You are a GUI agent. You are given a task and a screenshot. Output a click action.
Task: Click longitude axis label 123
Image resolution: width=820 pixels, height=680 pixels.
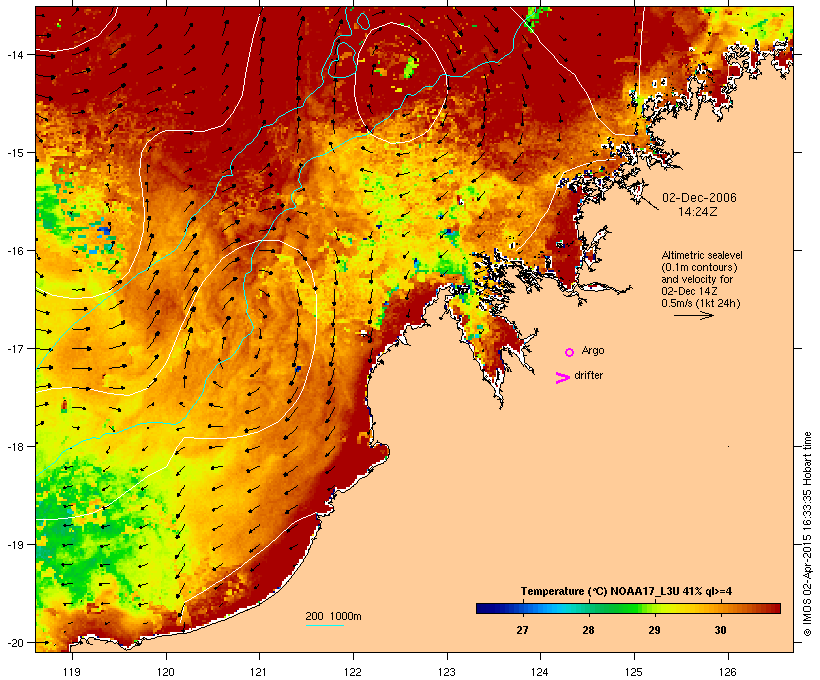[x=447, y=672]
